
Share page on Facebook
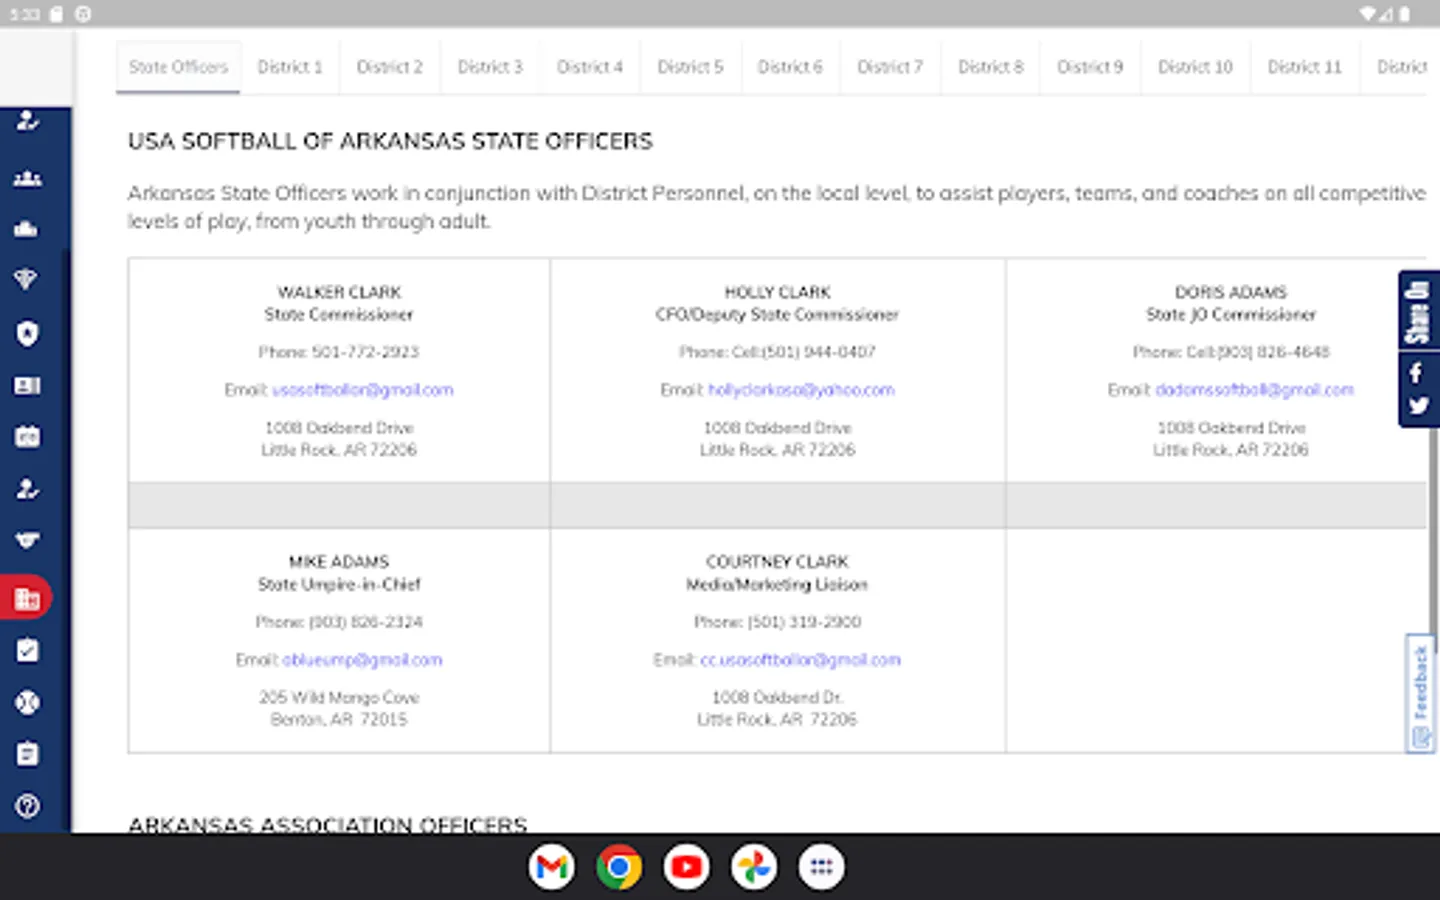point(1417,373)
